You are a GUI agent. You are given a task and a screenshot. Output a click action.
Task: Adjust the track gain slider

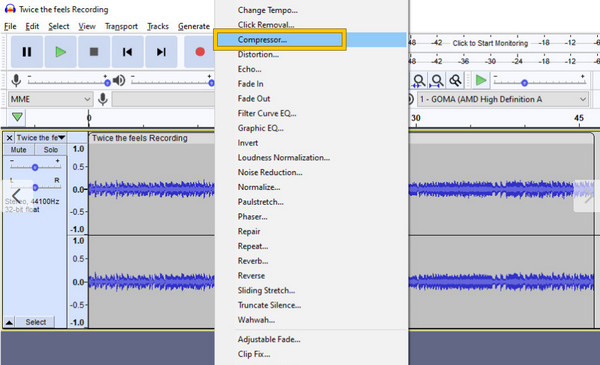point(35,167)
